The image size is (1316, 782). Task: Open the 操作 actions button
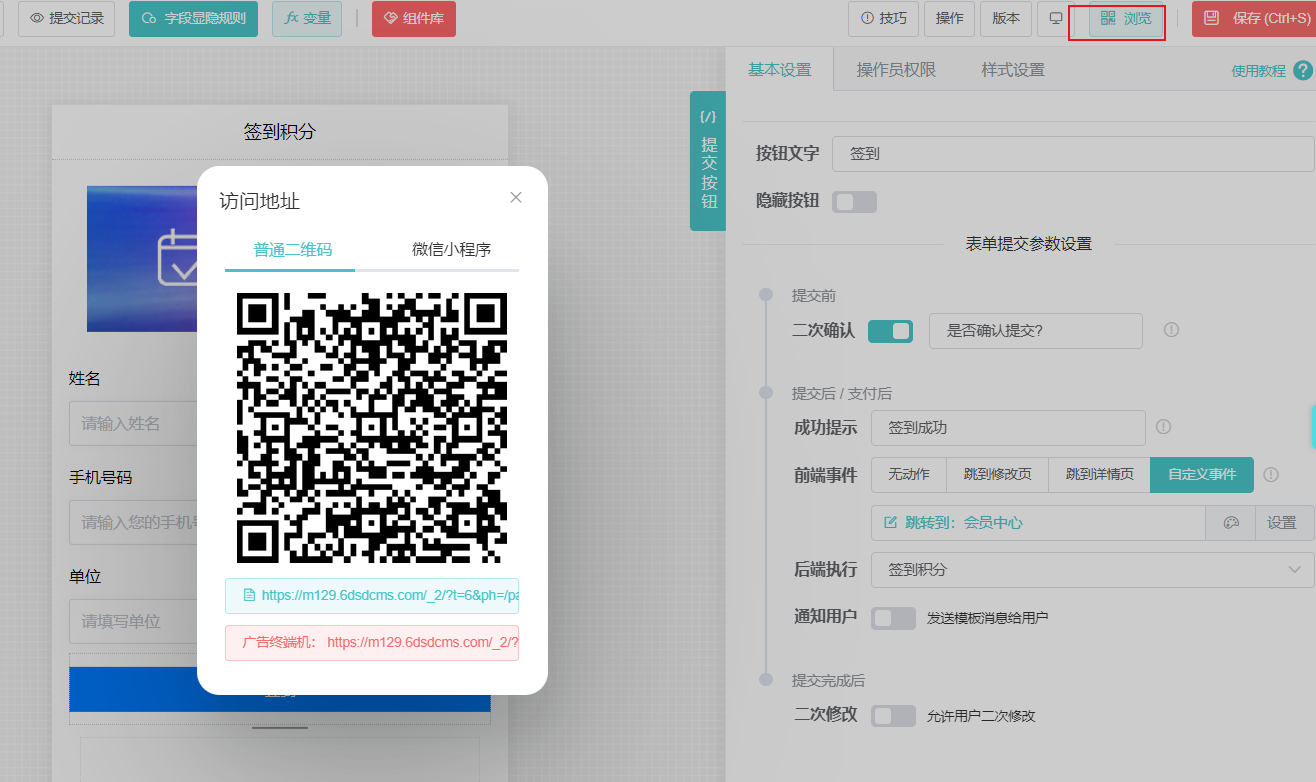949,18
